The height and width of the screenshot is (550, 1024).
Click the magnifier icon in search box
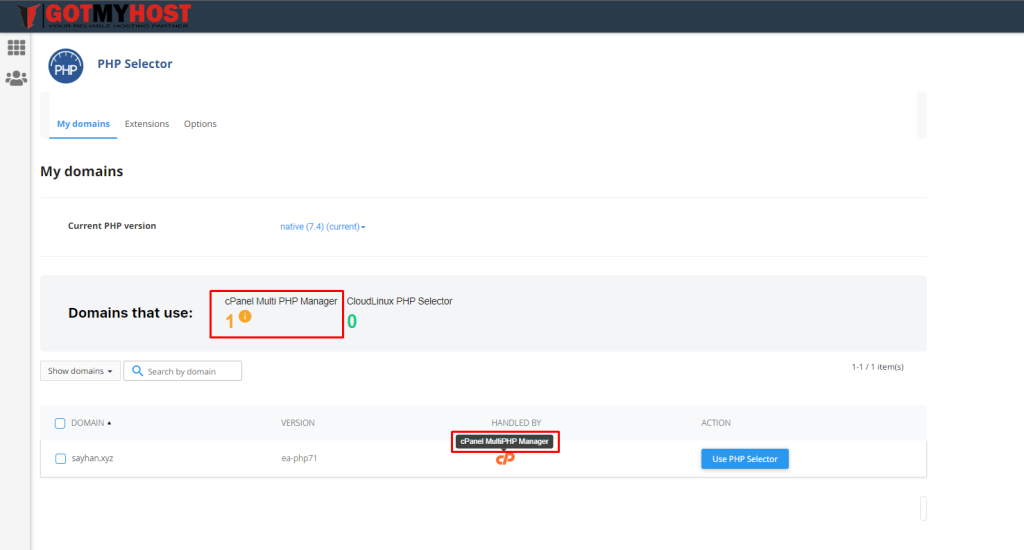point(137,371)
